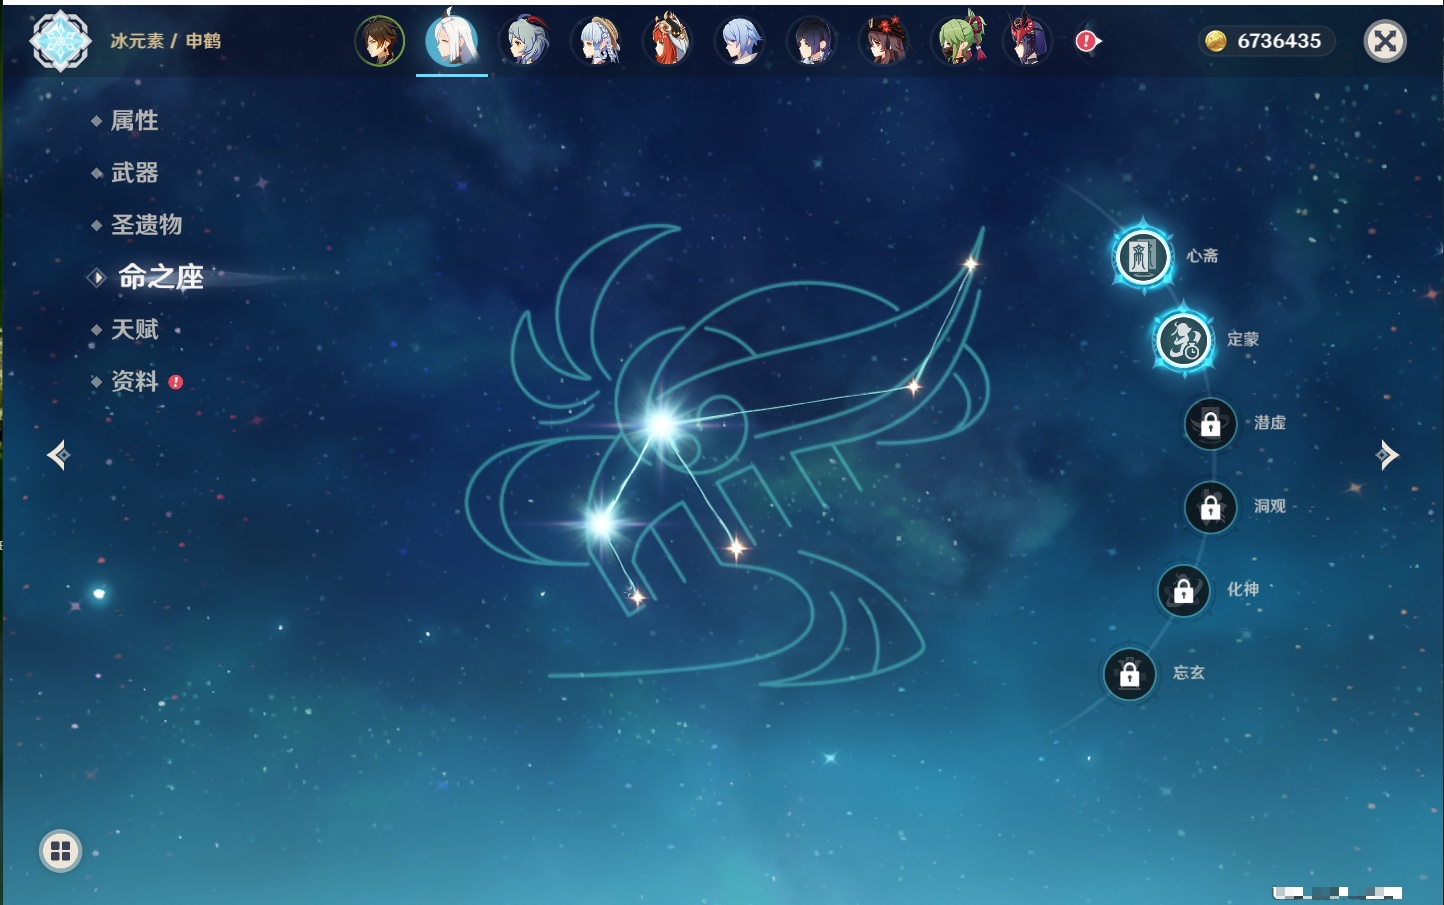This screenshot has width=1444, height=905.
Task: Click the locked 化神 constellation node
Action: [1183, 590]
